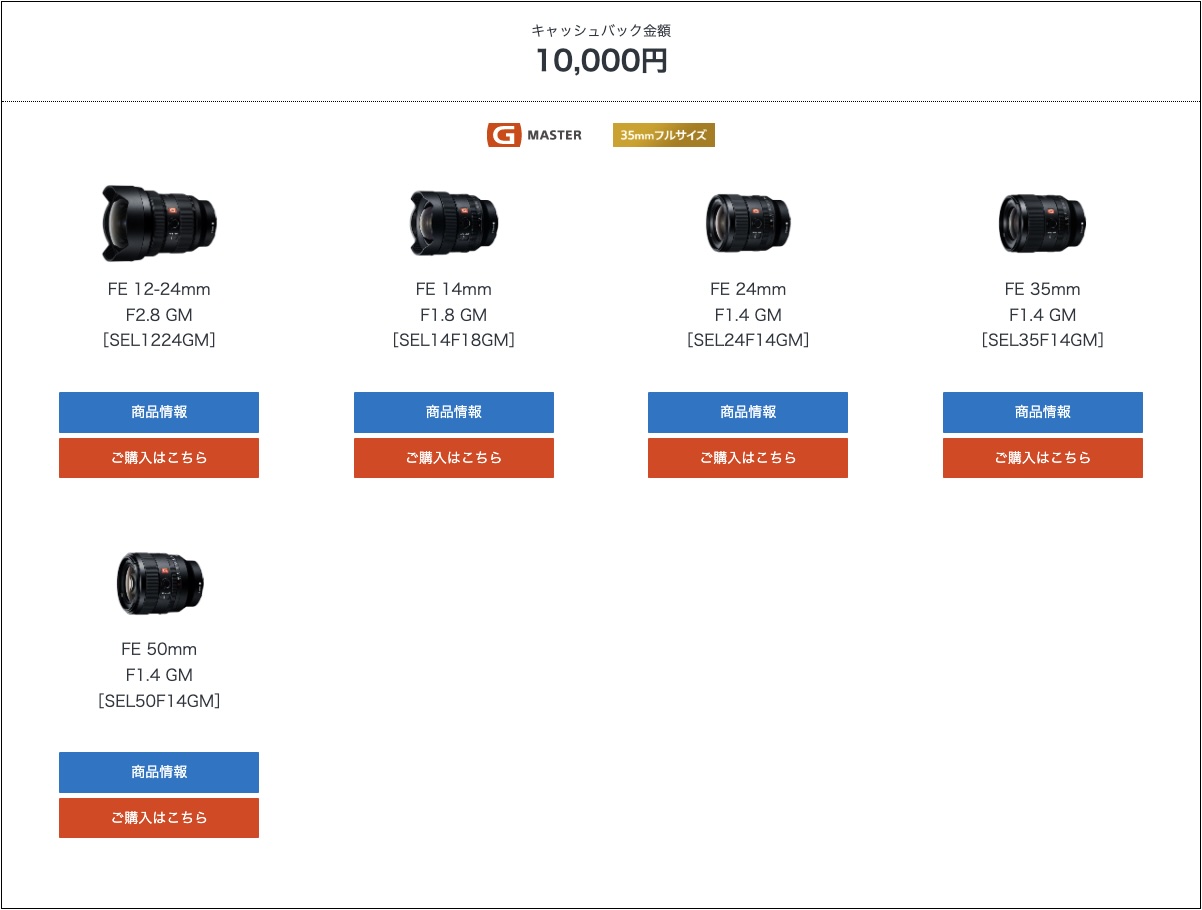
Task: Click the 10,000円 cashback amount heading
Action: pyautogui.click(x=601, y=61)
